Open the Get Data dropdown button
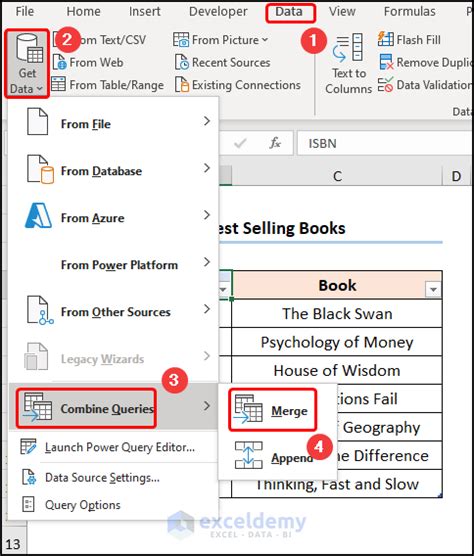The width and height of the screenshot is (474, 556). (27, 64)
